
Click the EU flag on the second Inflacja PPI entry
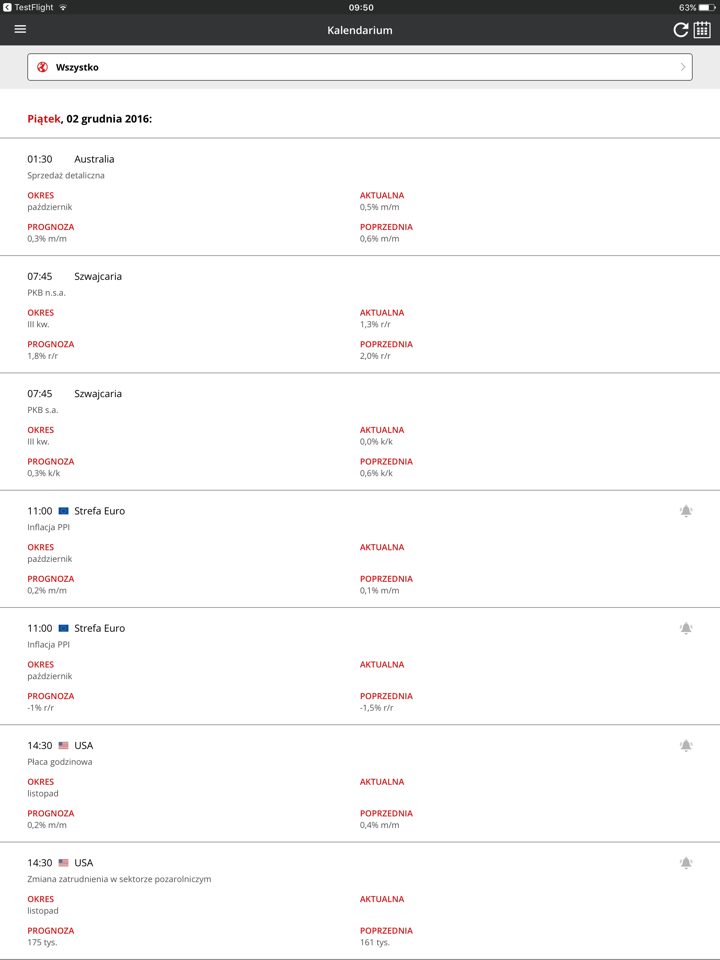62,628
